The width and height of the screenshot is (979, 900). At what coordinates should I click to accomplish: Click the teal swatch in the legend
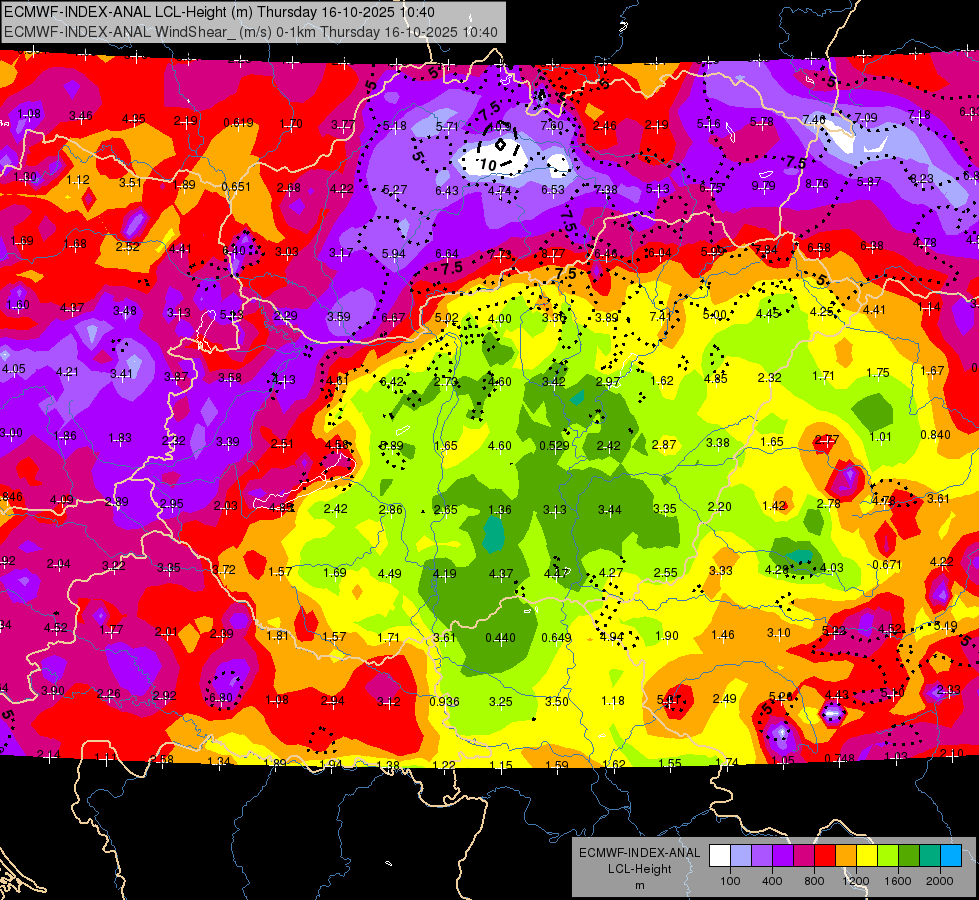[930, 856]
